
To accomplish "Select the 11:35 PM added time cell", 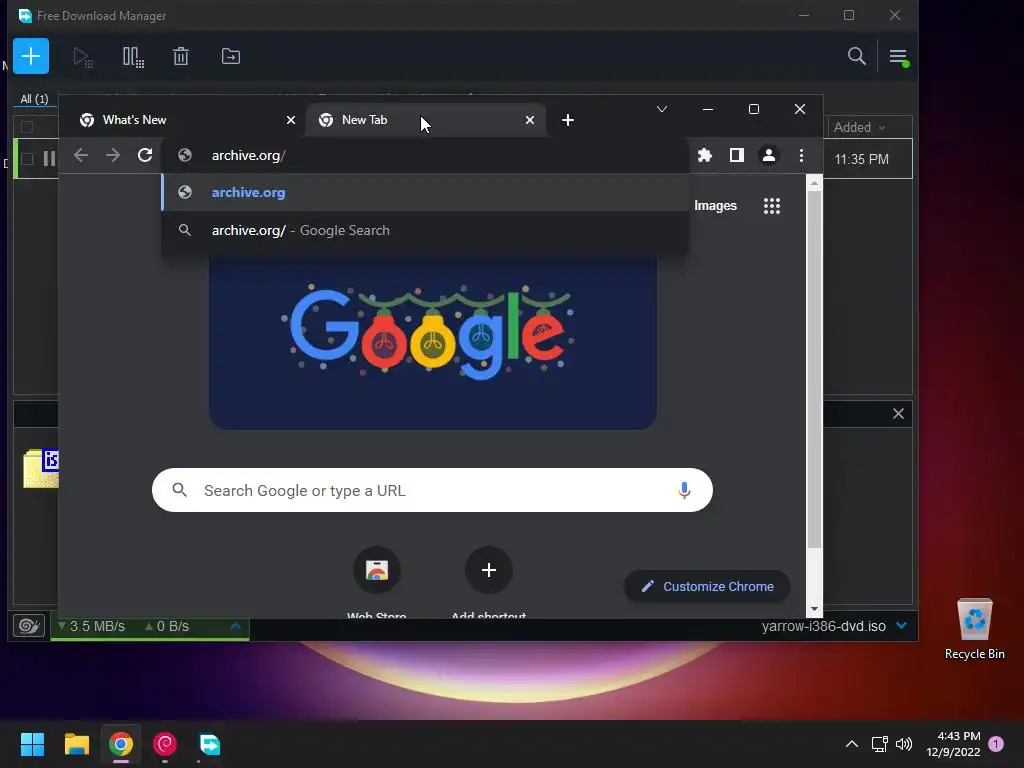I will coord(861,159).
